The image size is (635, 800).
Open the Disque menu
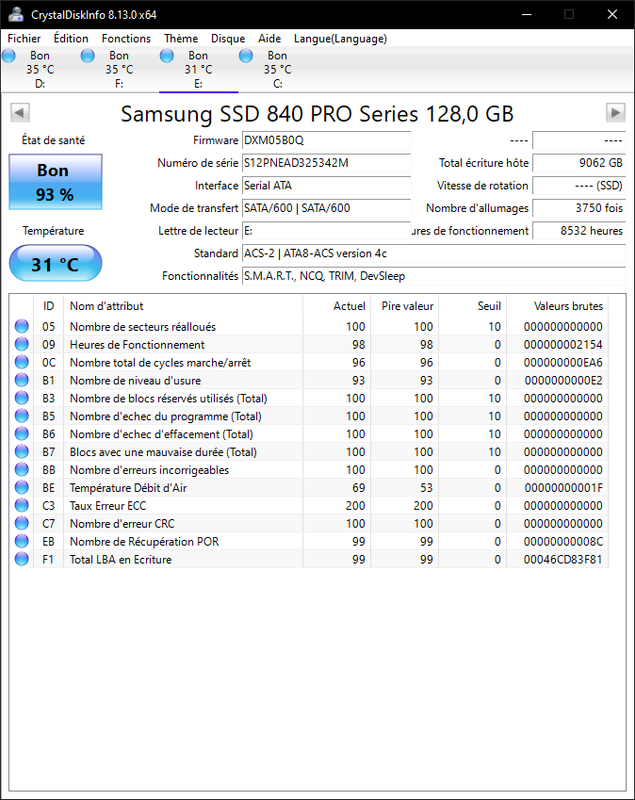228,38
